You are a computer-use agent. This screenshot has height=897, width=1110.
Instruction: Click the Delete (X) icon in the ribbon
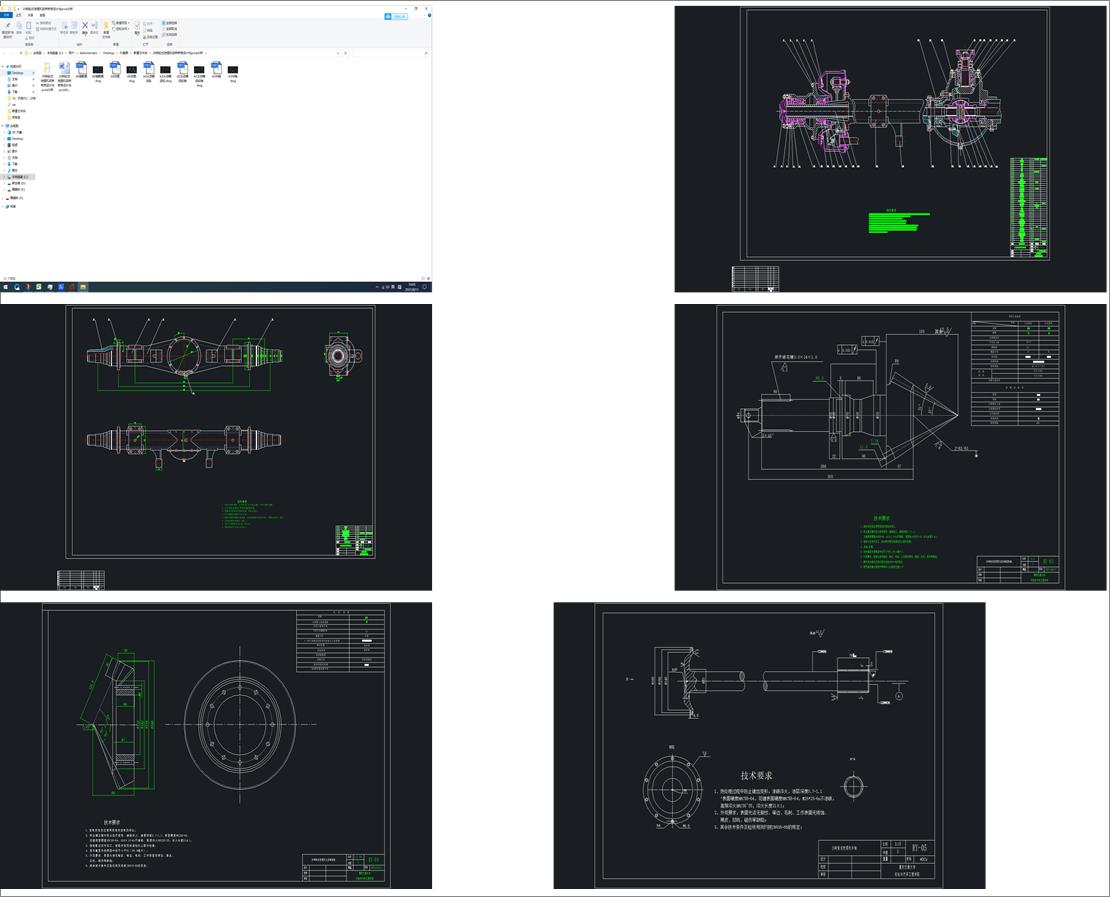84,26
